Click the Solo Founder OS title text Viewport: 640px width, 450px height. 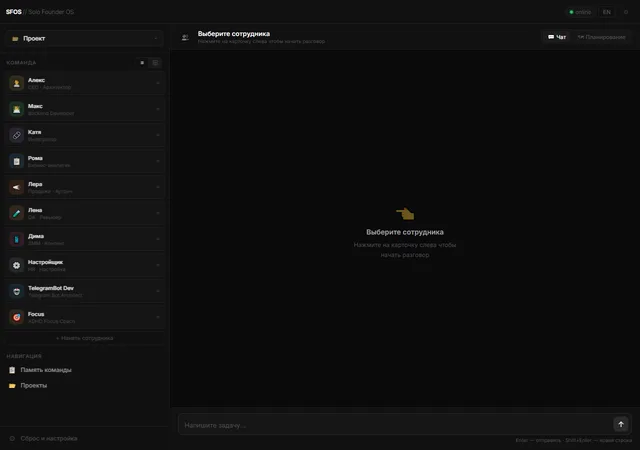point(51,12)
